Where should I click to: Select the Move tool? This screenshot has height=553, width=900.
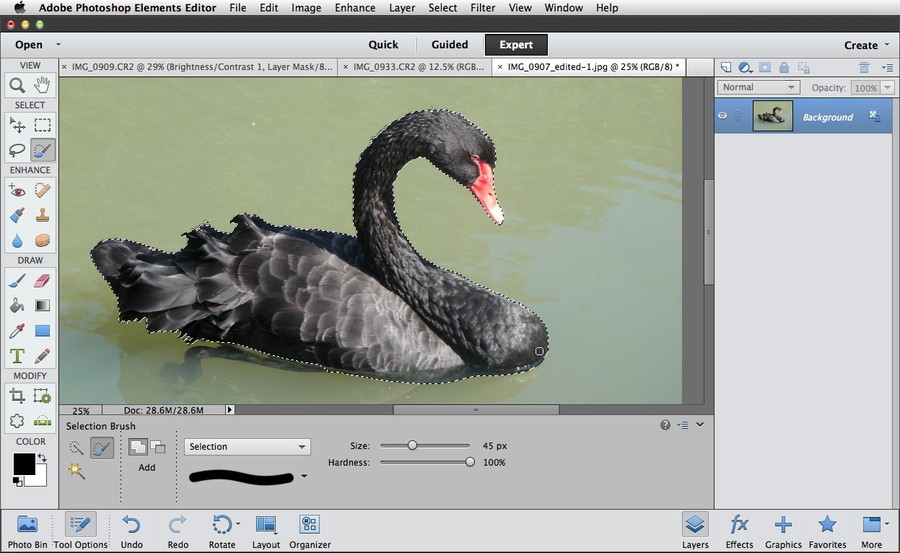tap(17, 125)
